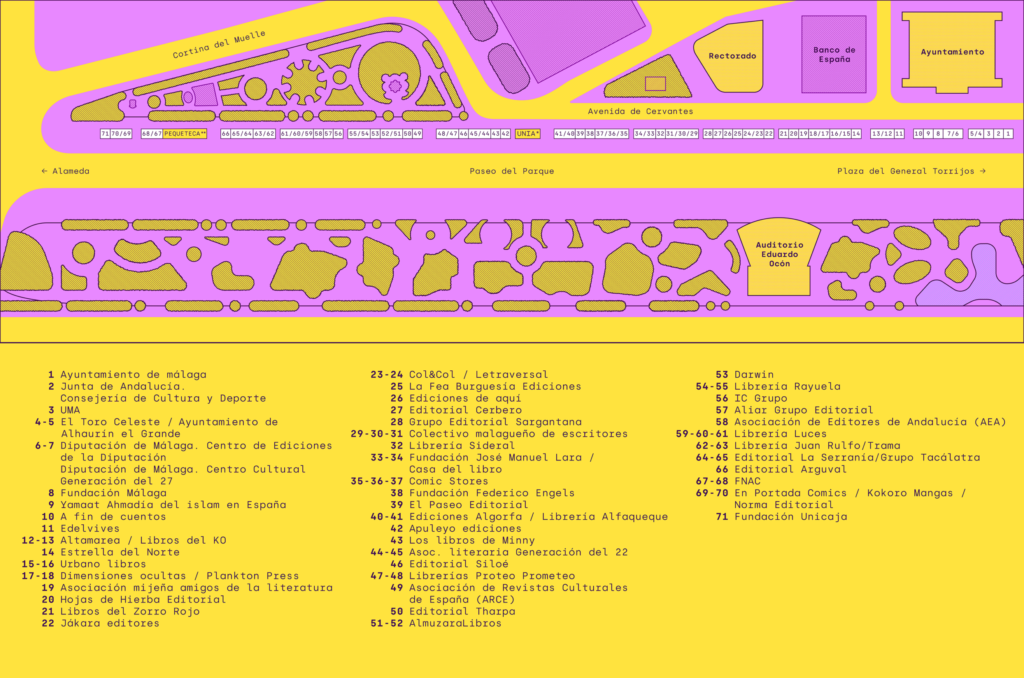Select legend entry 'Libros del Zorro Rojo'
Image resolution: width=1024 pixels, height=678 pixels.
click(x=130, y=611)
